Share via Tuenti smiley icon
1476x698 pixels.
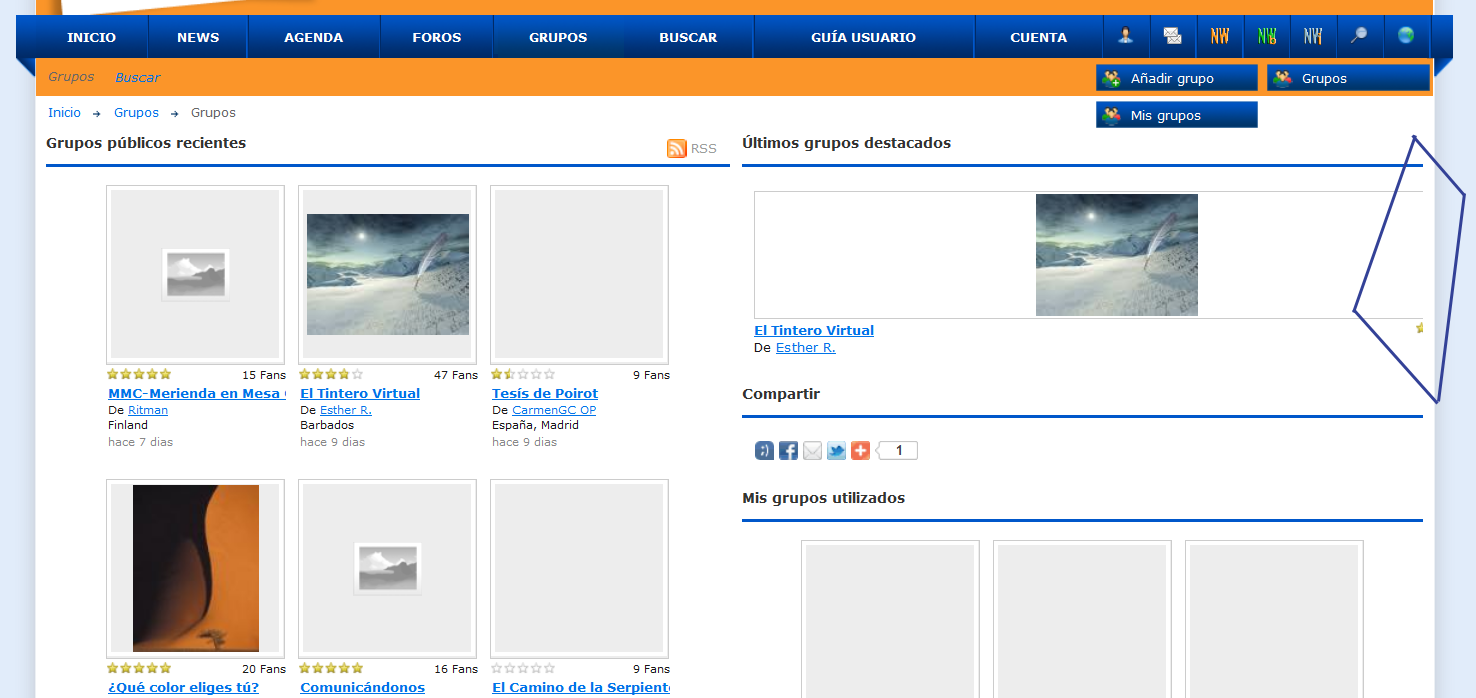click(x=764, y=451)
